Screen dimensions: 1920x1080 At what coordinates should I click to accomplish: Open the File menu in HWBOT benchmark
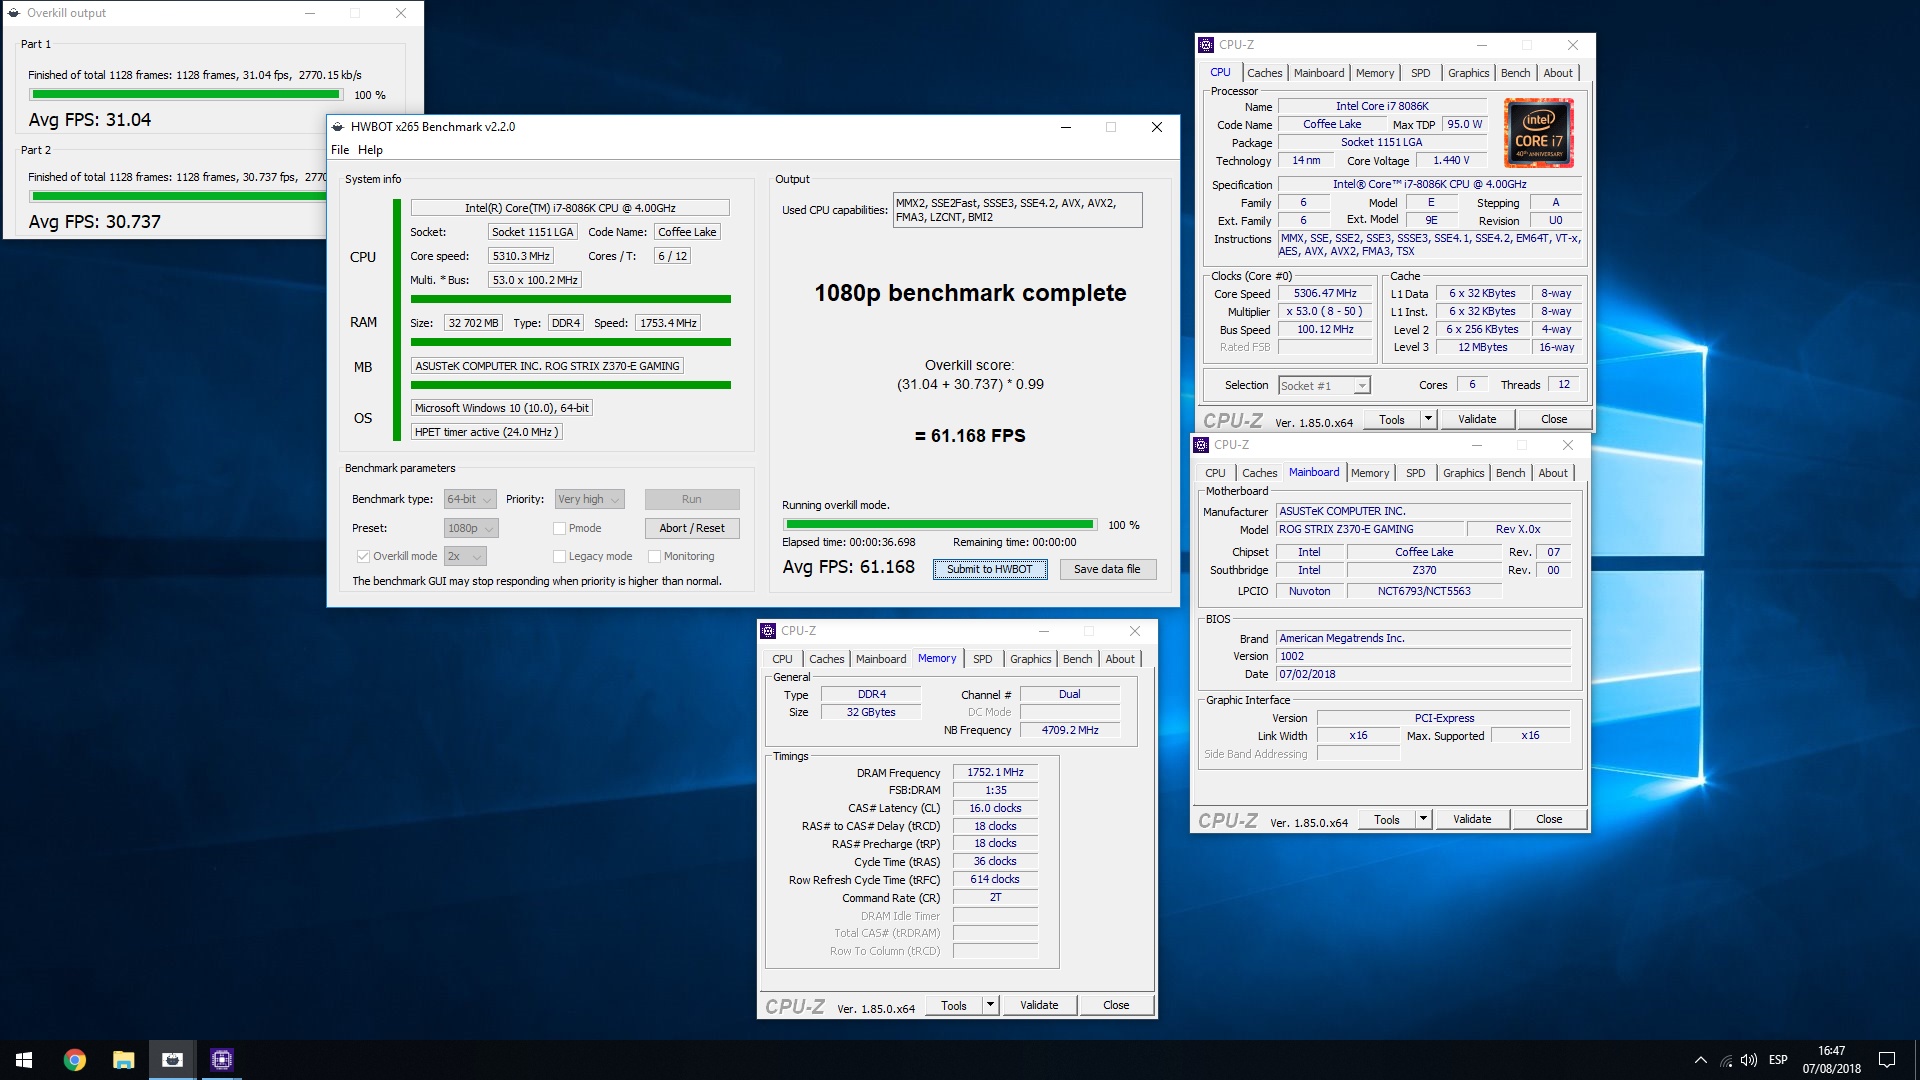[340, 150]
